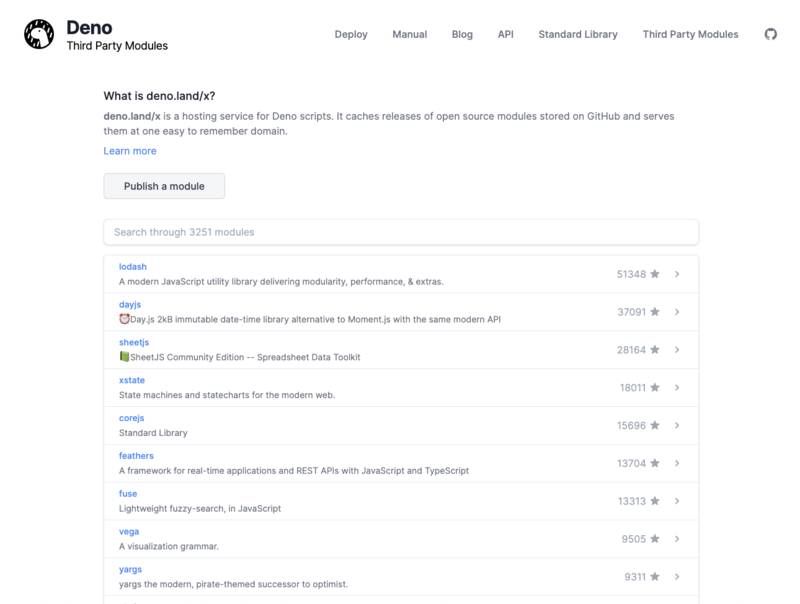Open the dayjs module link

(x=130, y=305)
